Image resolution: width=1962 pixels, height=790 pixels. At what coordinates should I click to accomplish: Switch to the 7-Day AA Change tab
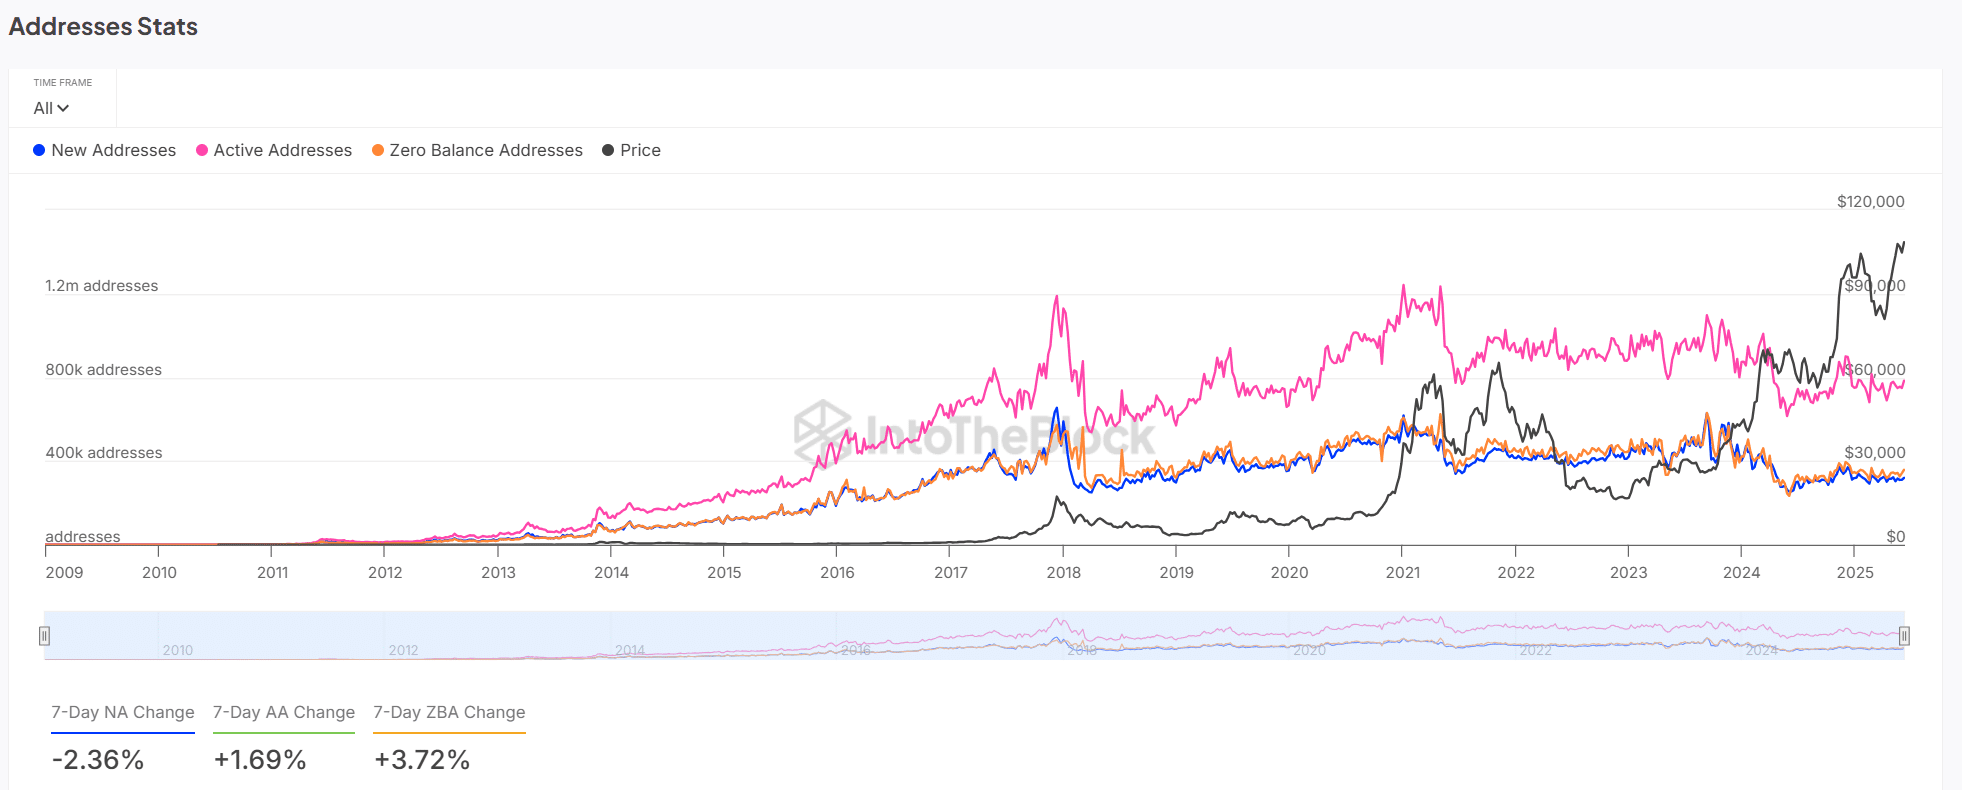coord(284,712)
